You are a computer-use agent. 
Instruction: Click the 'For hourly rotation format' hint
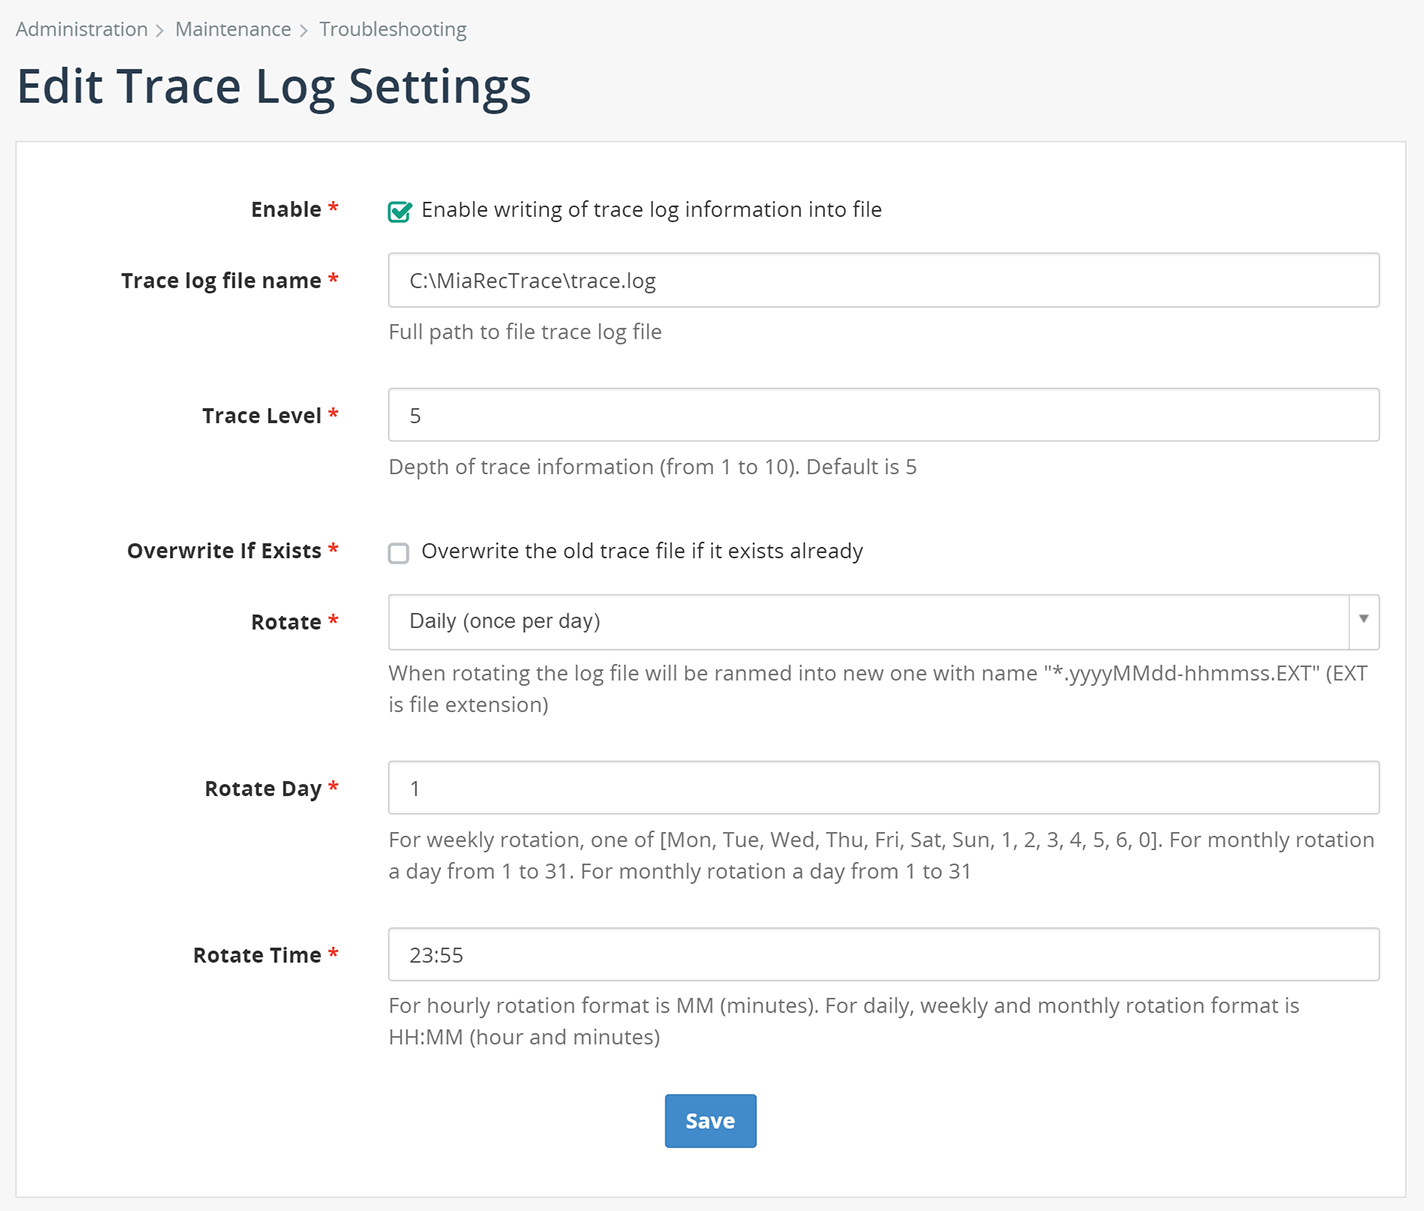844,1021
